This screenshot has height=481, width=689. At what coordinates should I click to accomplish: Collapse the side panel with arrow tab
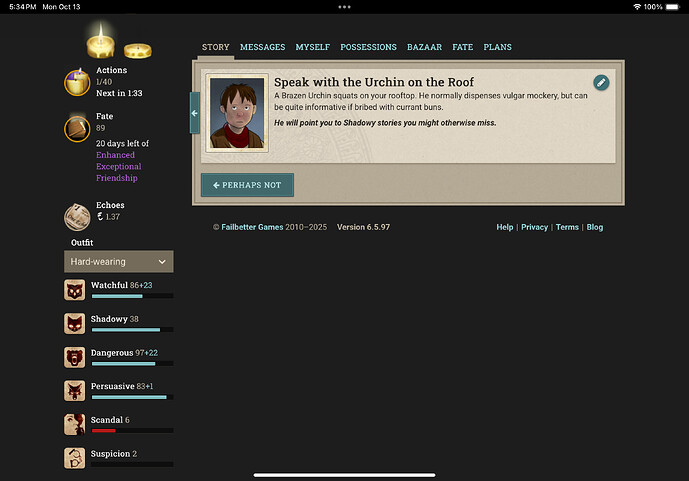point(195,113)
